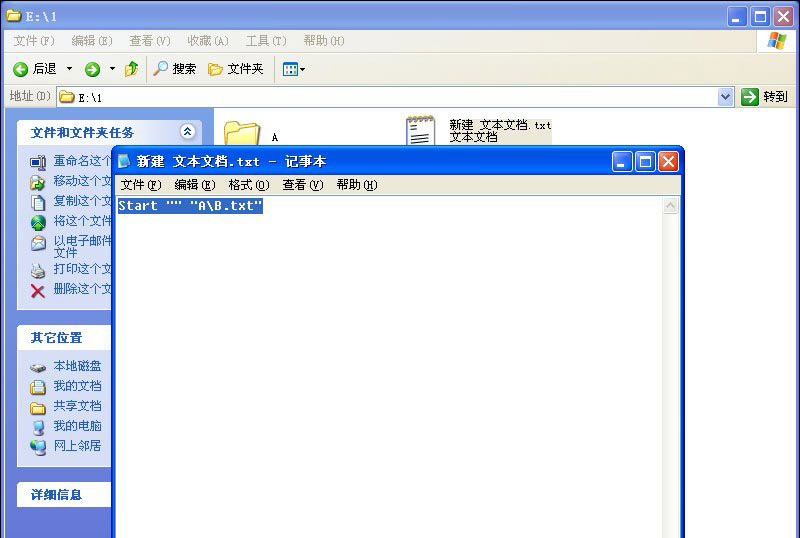Image resolution: width=800 pixels, height=538 pixels.
Task: Click in the address bar field showing E:\1
Action: point(390,97)
